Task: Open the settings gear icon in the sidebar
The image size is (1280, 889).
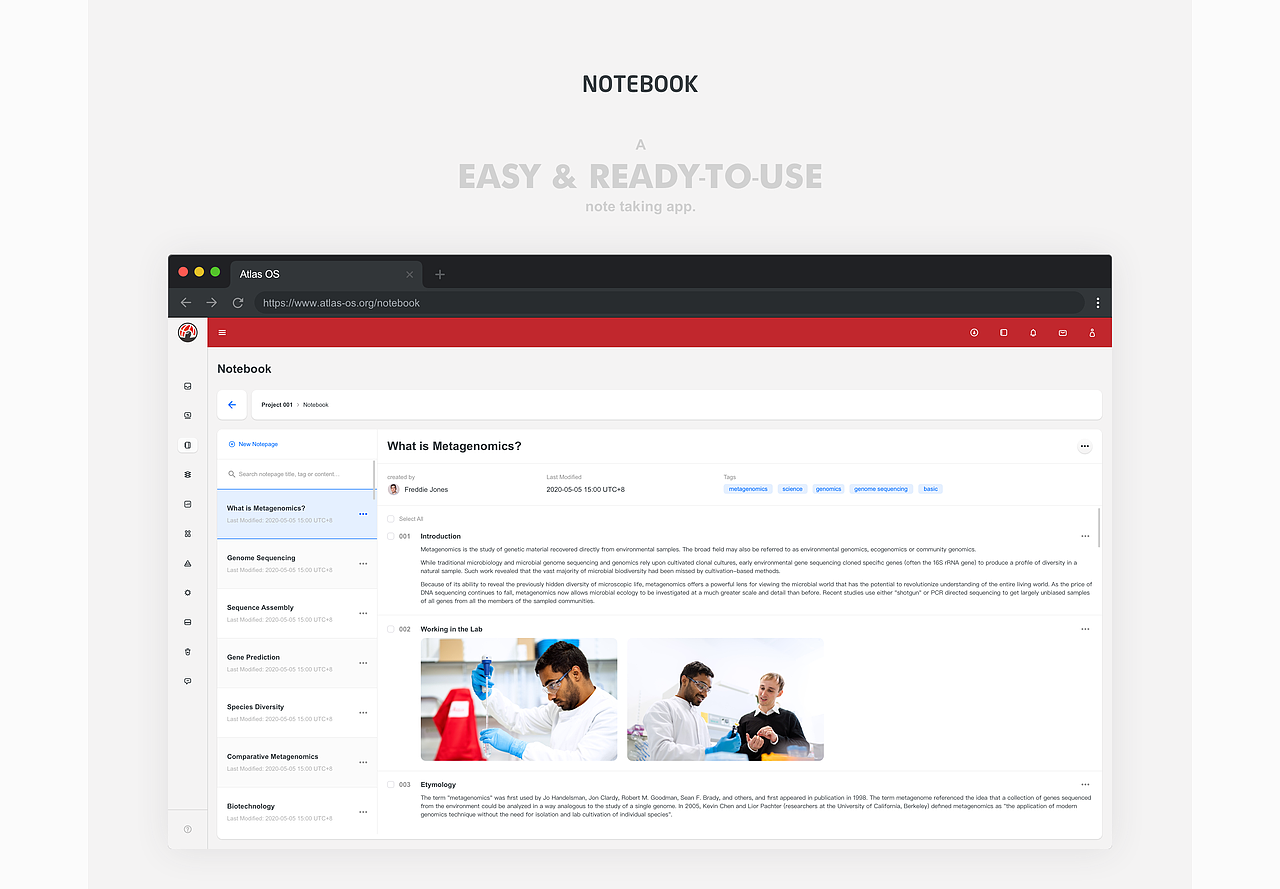Action: pyautogui.click(x=188, y=593)
